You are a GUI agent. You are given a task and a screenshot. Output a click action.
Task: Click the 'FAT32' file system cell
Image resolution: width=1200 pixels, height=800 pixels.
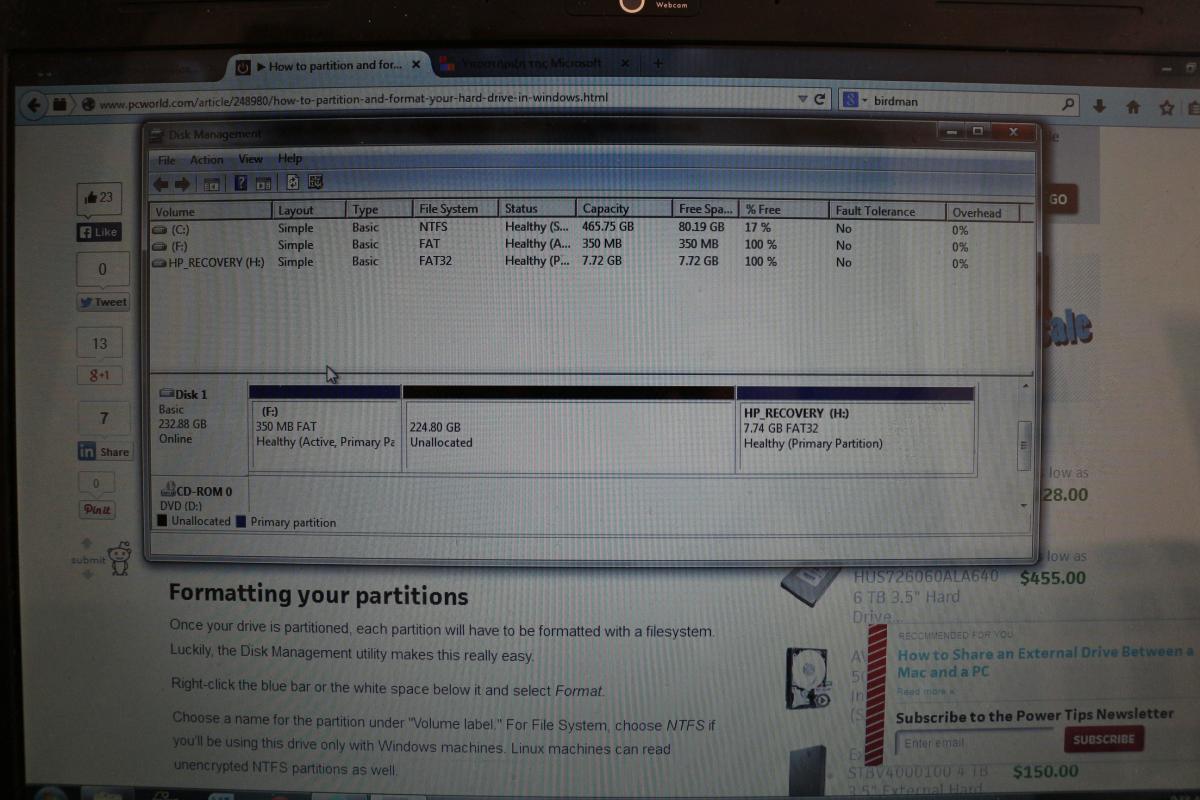tap(436, 260)
